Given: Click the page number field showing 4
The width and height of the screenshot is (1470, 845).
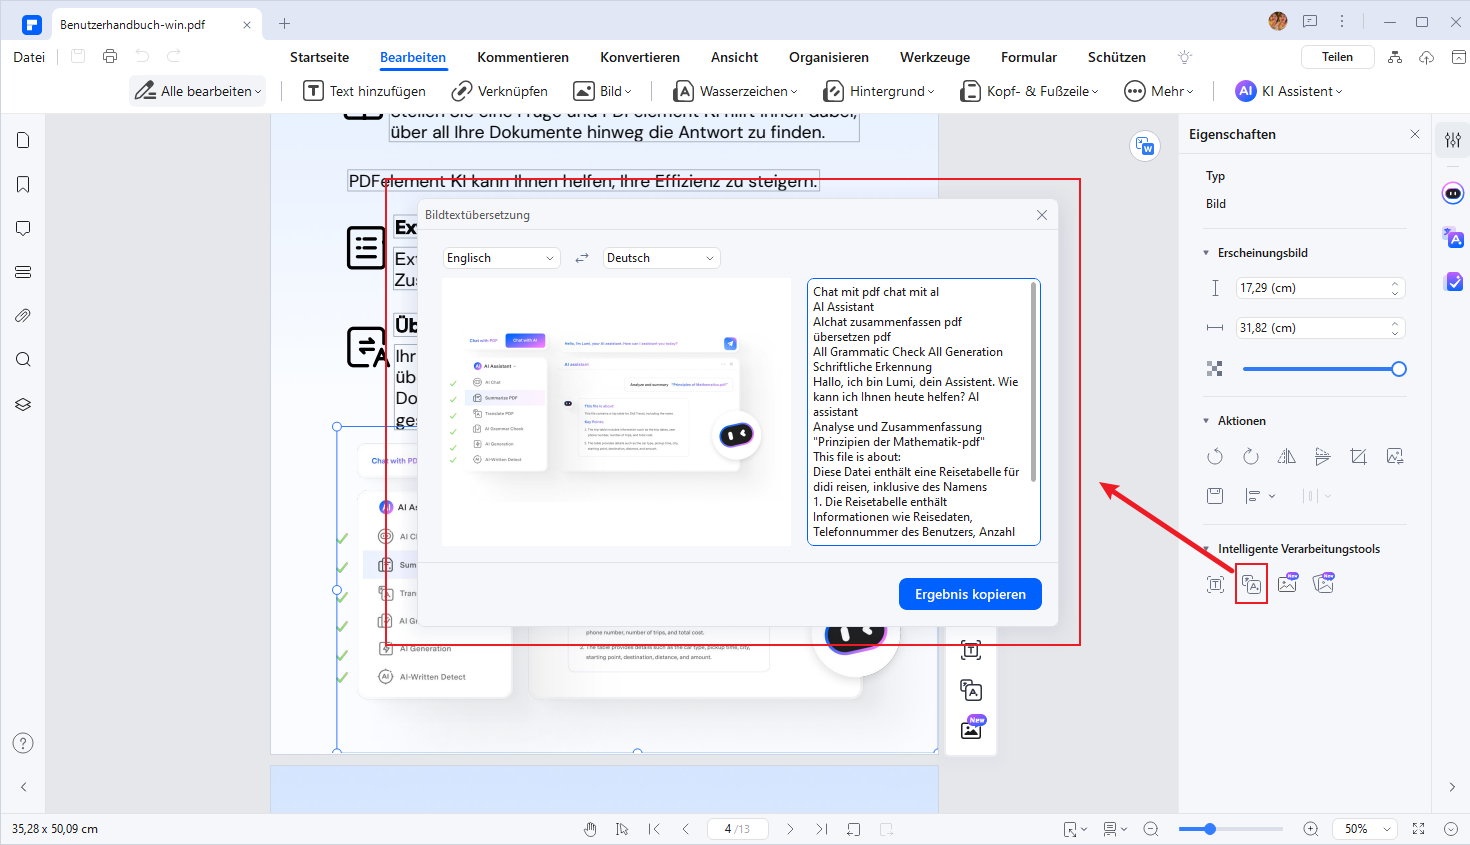Looking at the screenshot, I should click(x=738, y=829).
